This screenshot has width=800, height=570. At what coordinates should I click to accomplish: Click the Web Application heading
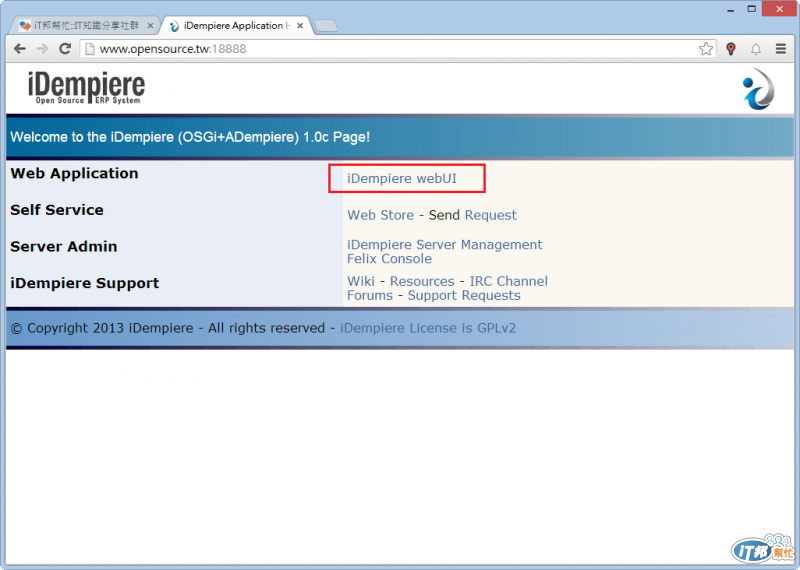(74, 174)
